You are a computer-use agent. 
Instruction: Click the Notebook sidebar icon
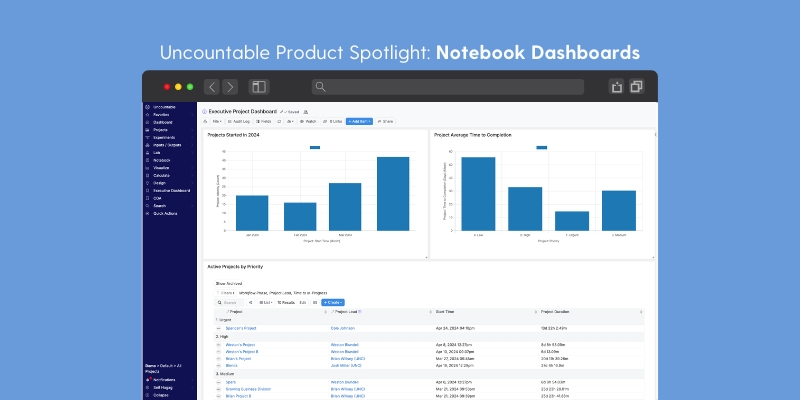(148, 160)
